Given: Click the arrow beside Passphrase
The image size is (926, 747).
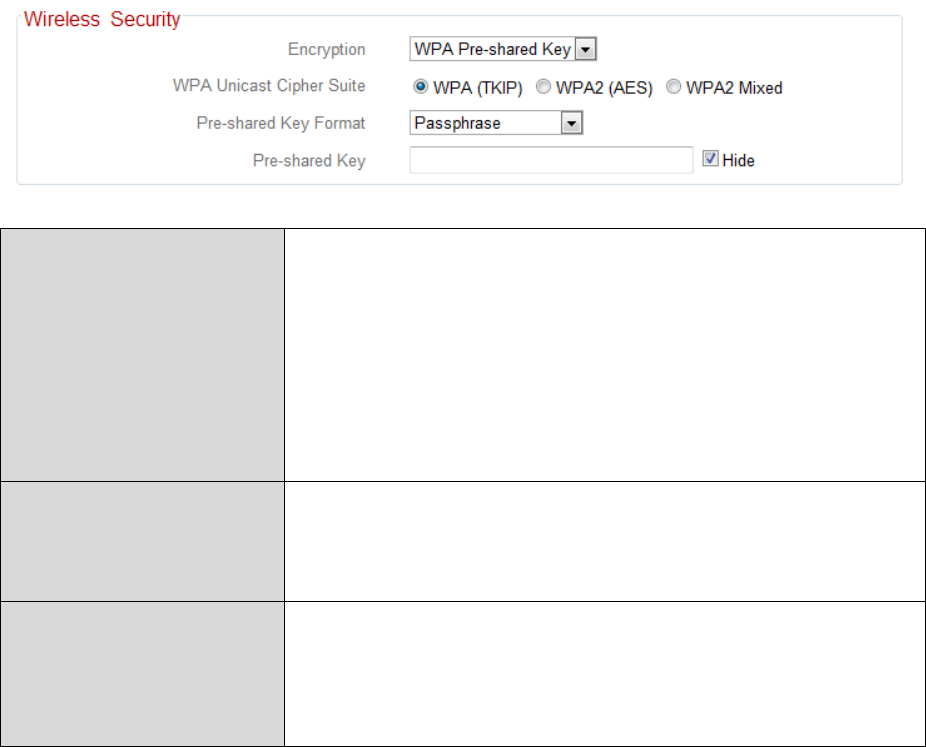Looking at the screenshot, I should 571,123.
